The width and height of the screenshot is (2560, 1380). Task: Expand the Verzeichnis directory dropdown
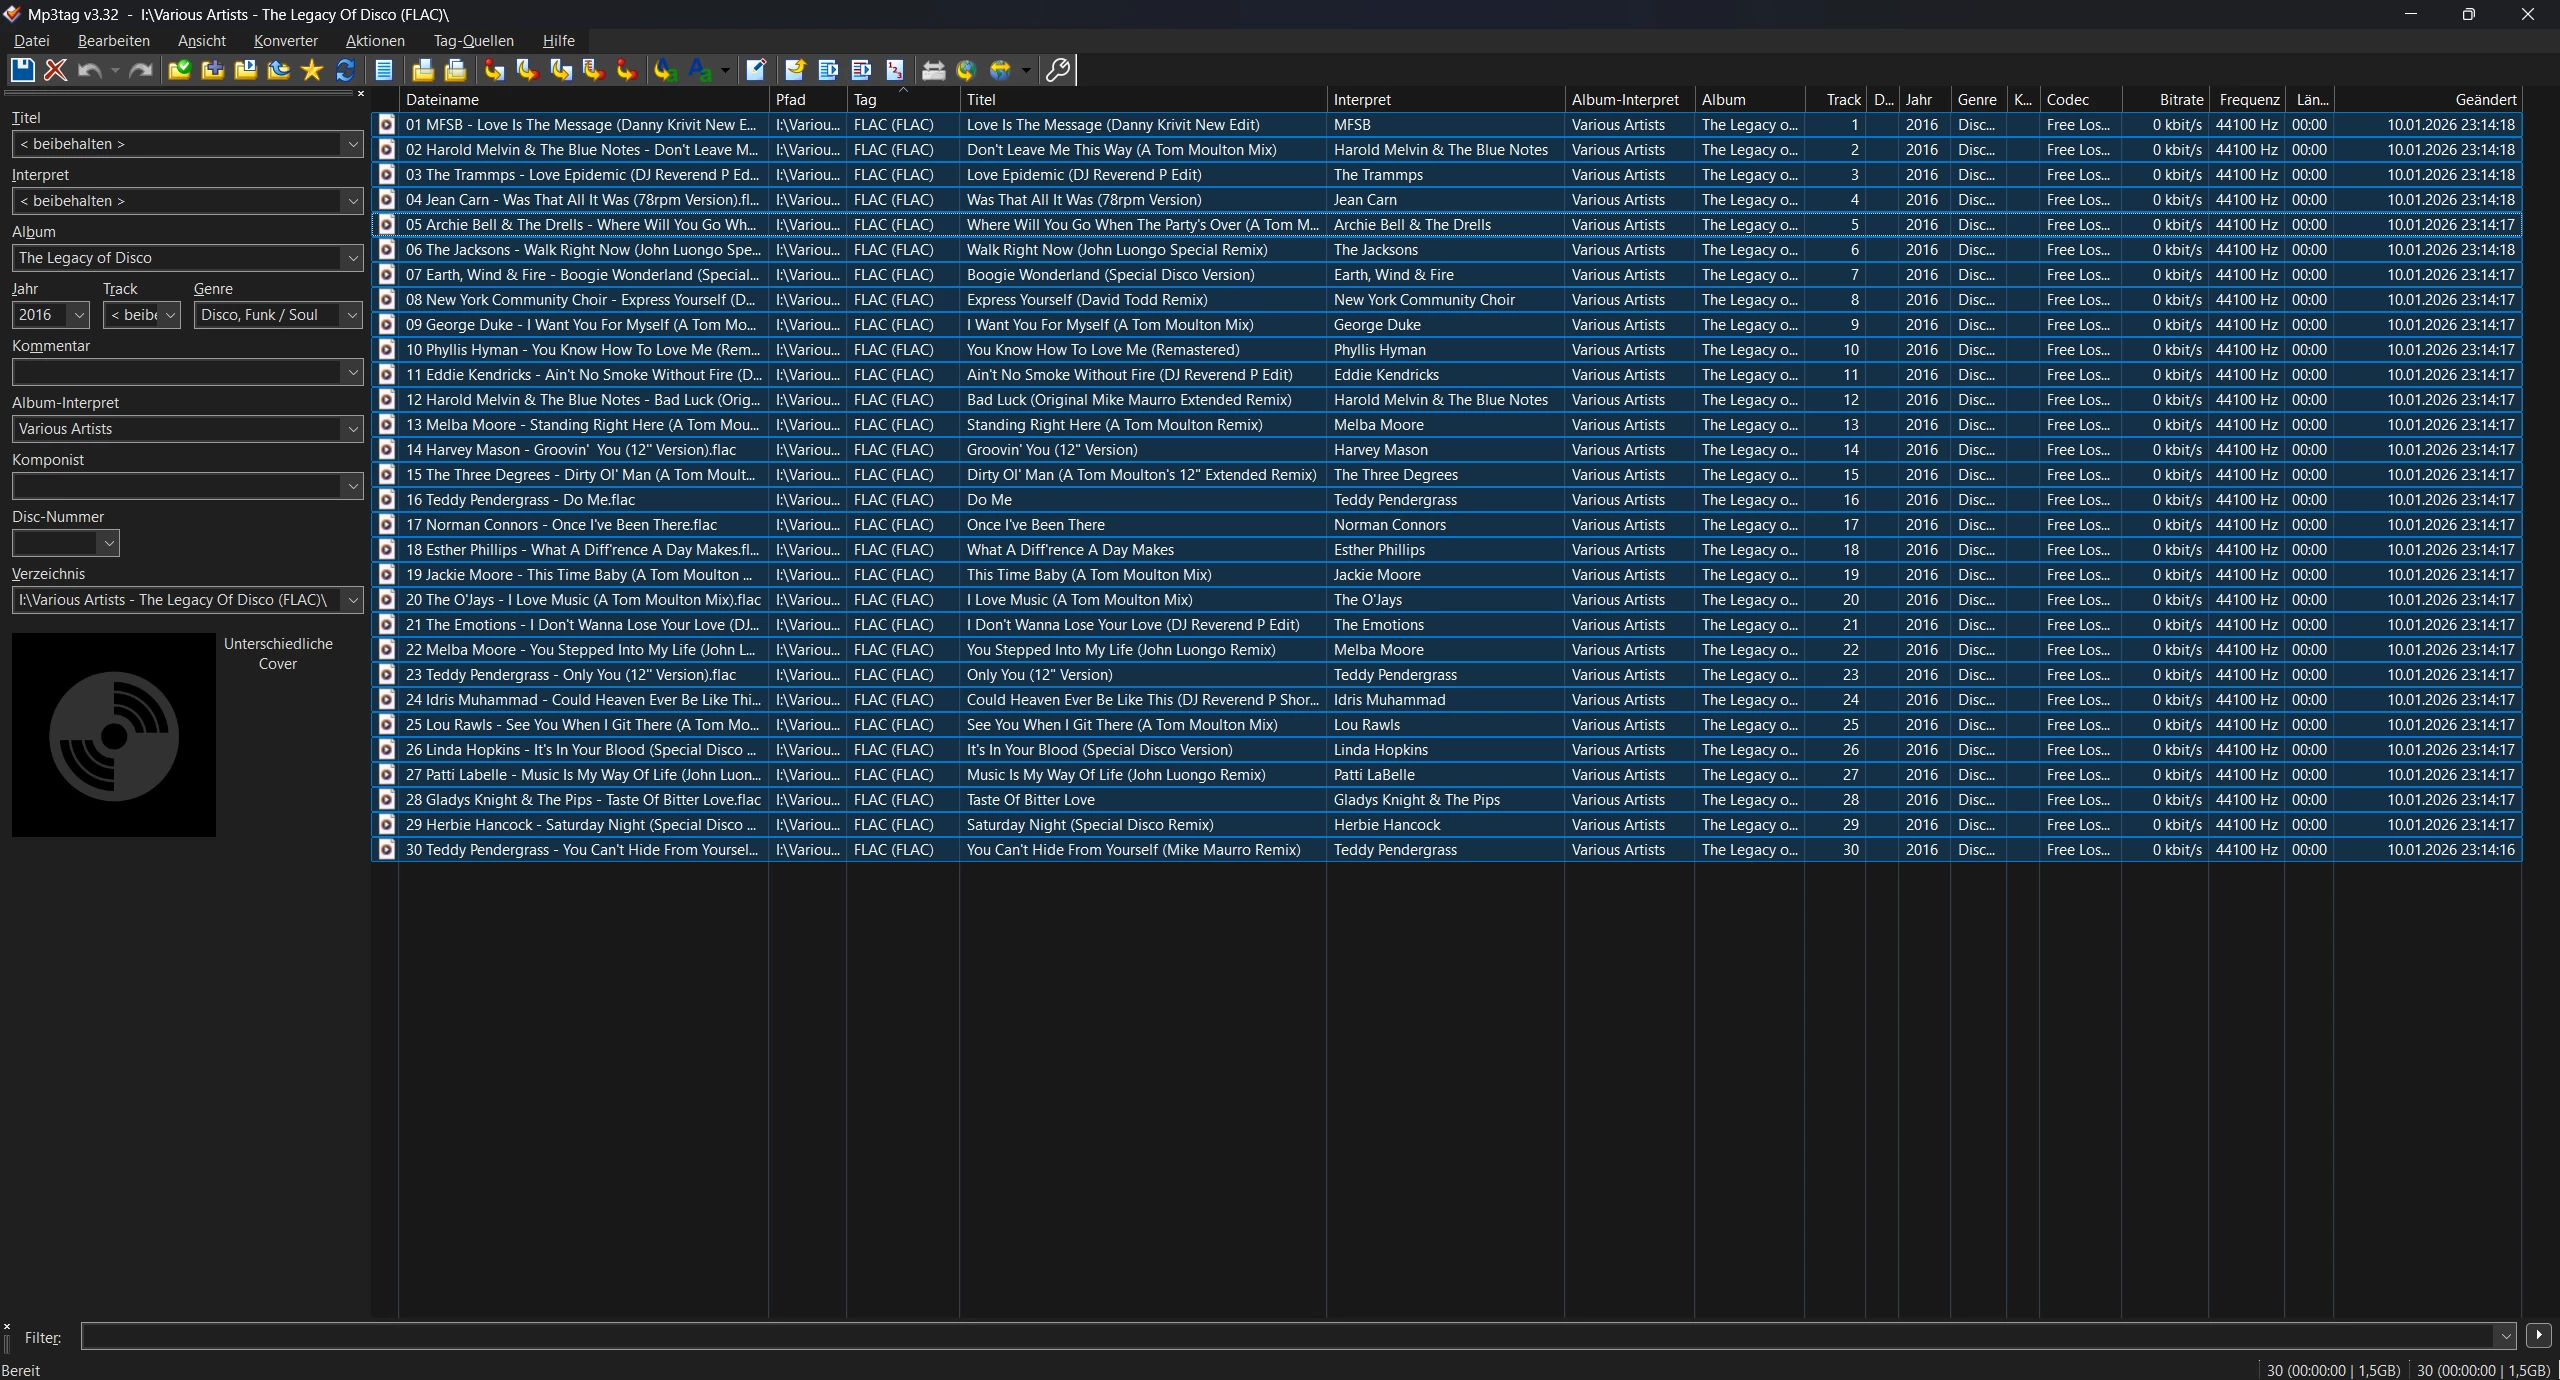point(352,600)
